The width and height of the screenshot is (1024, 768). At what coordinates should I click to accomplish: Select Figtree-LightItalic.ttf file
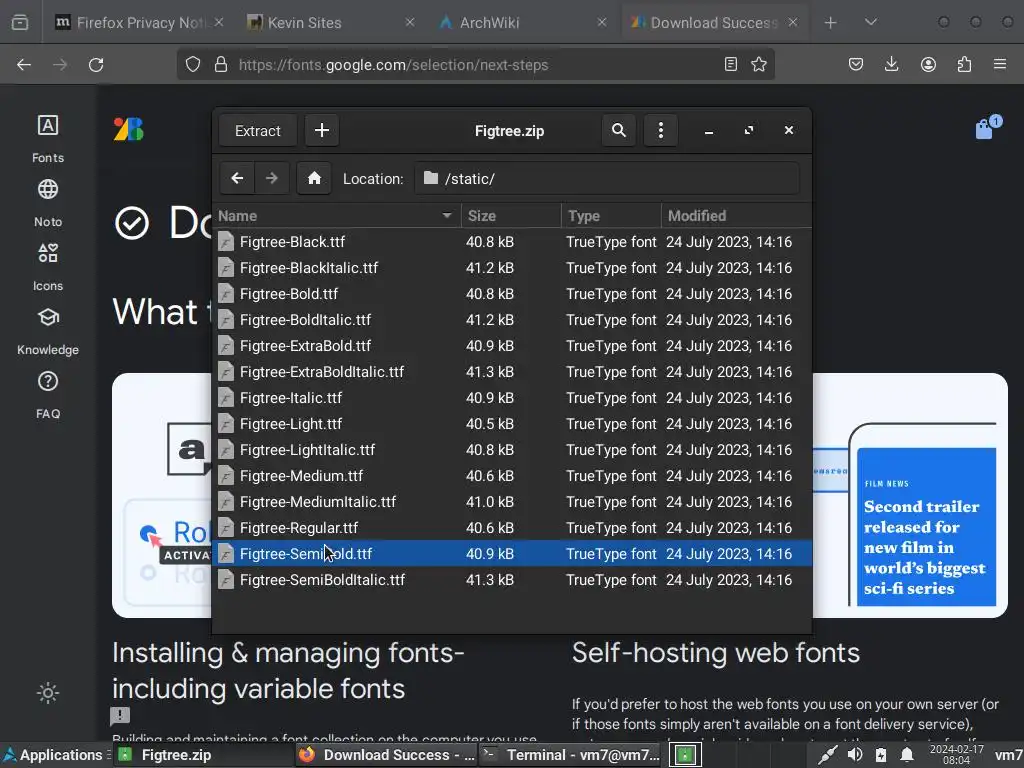coord(512,450)
